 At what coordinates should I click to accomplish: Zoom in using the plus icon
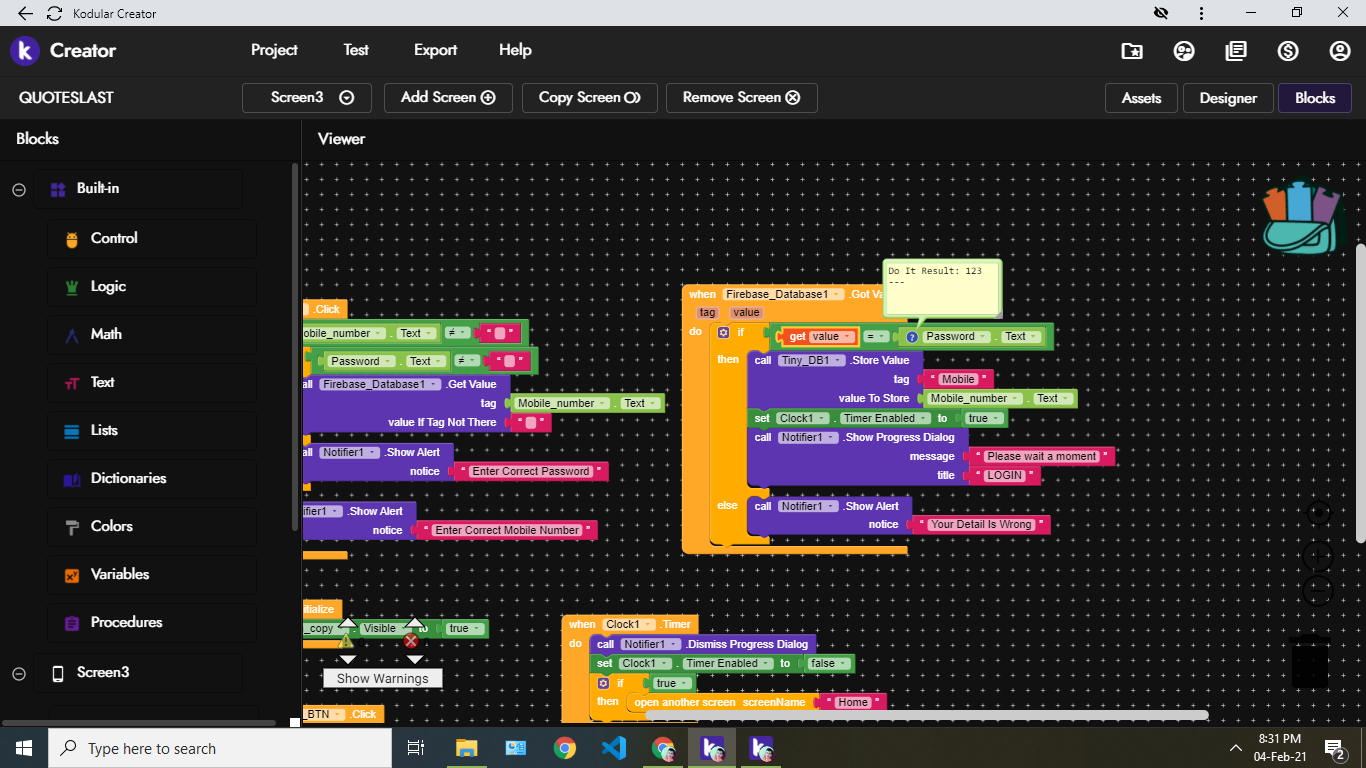(x=1319, y=556)
